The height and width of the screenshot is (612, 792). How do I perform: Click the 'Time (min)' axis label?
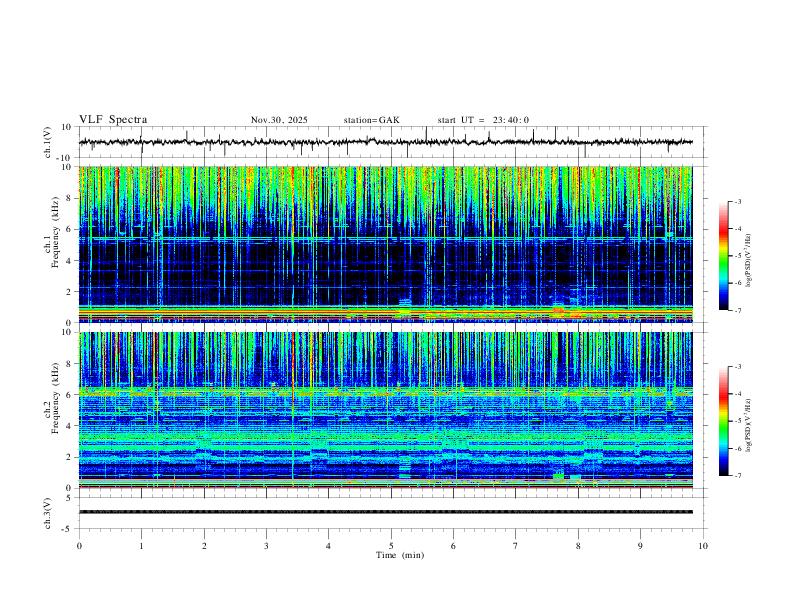coord(400,555)
